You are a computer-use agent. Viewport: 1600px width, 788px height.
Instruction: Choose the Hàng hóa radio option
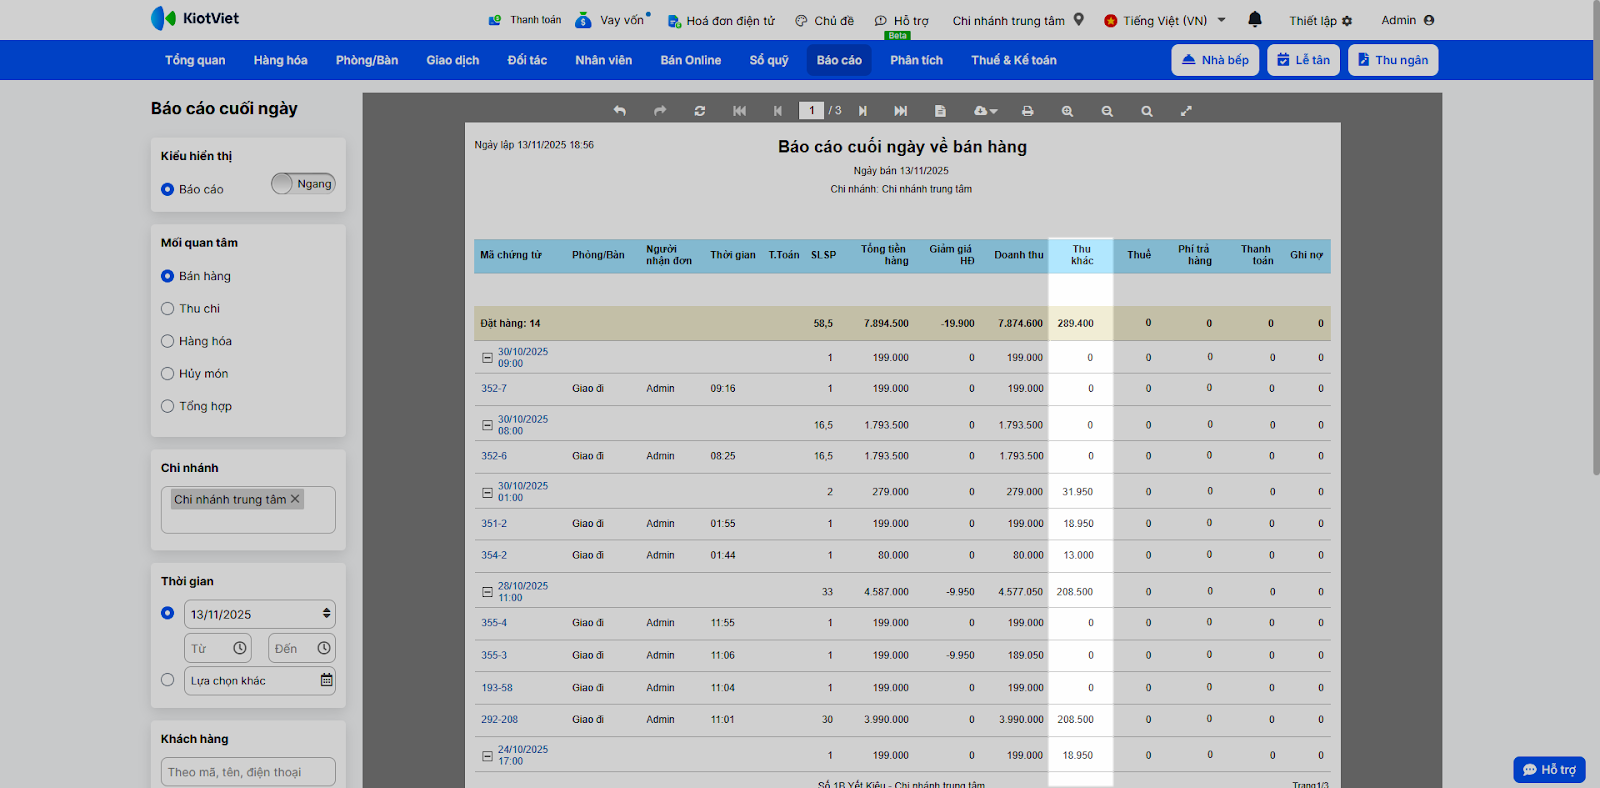(x=168, y=341)
